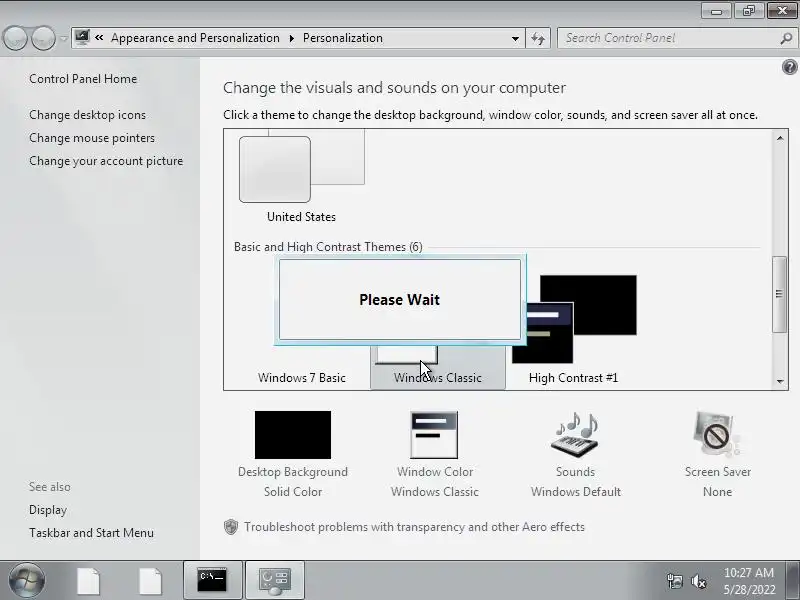Open the Display link under See also
This screenshot has width=800, height=600.
48,510
